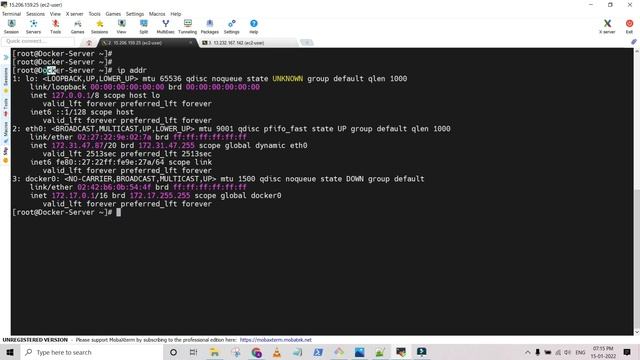Open the Packages manager
Viewport: 640px width, 360px height.
pos(209,27)
